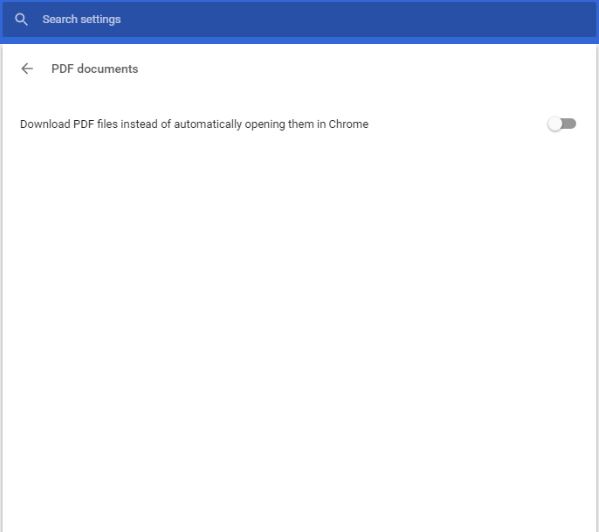Image resolution: width=599 pixels, height=532 pixels.
Task: Activate the settings search magnifier icon
Action: coord(21,19)
